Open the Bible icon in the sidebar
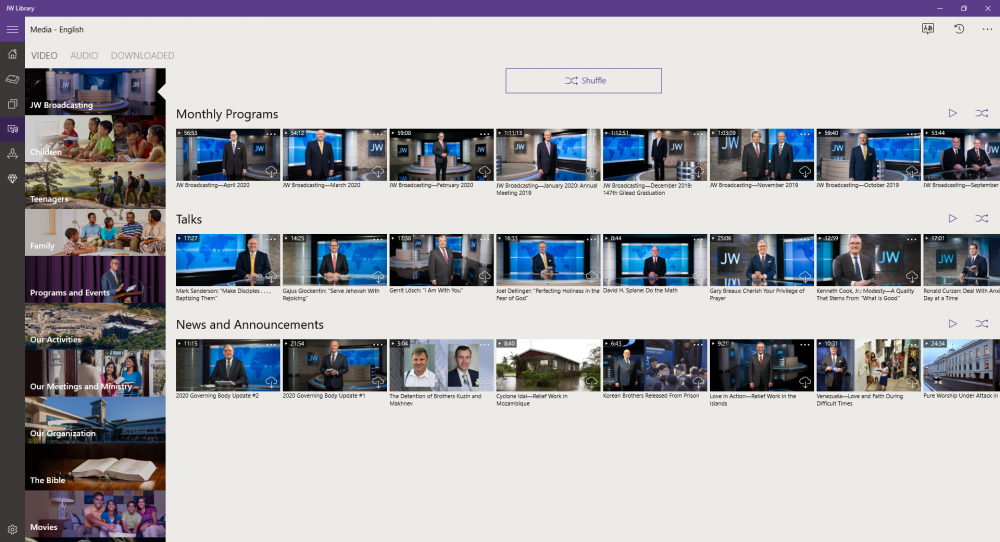Image resolution: width=1000 pixels, height=542 pixels. pos(12,79)
